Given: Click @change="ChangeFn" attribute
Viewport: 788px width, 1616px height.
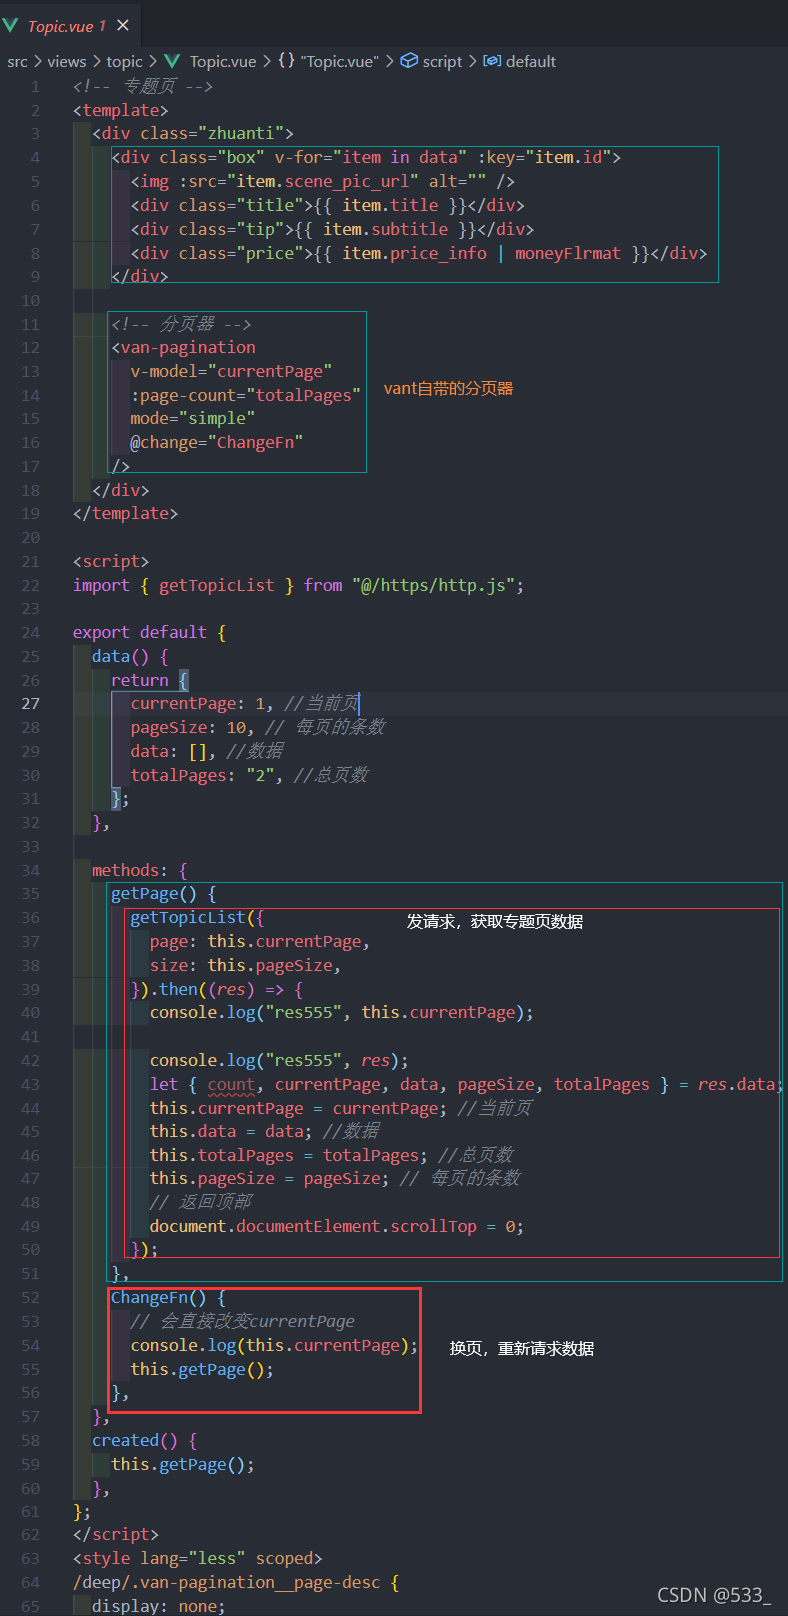Looking at the screenshot, I should pos(217,443).
